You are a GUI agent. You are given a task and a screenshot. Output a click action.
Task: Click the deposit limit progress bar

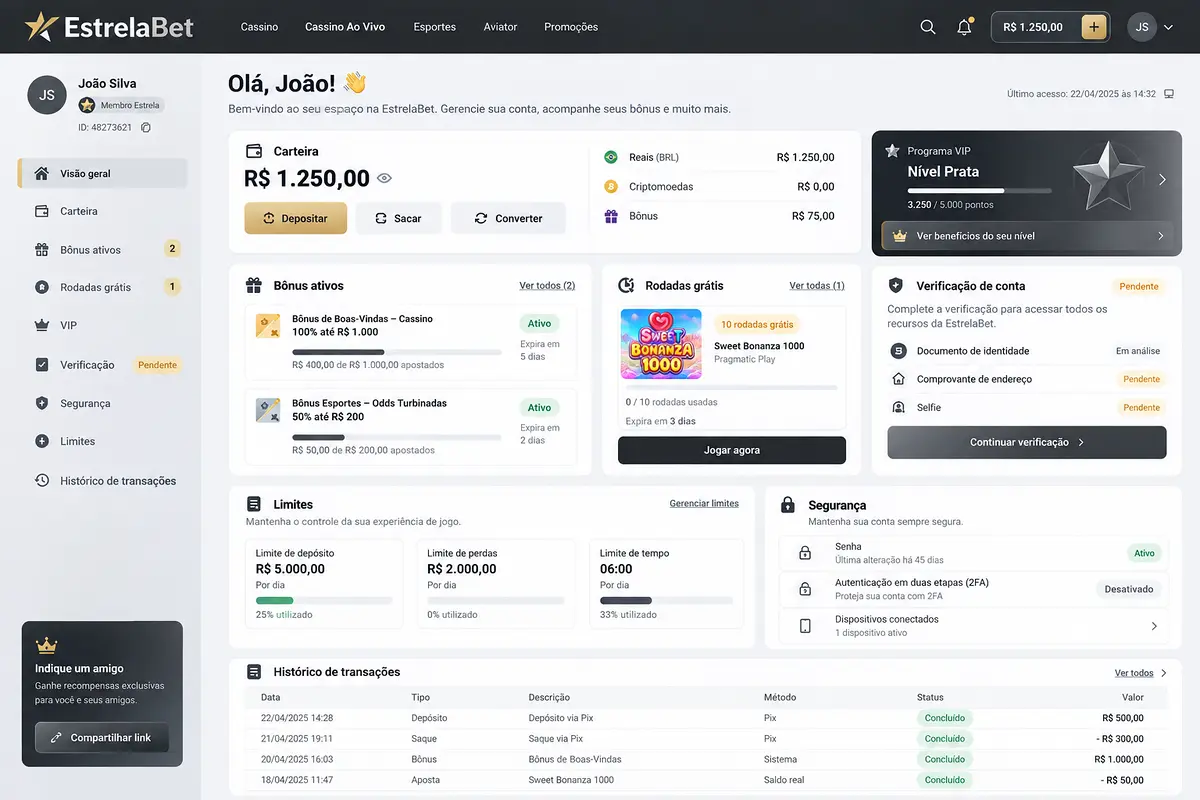pyautogui.click(x=324, y=601)
